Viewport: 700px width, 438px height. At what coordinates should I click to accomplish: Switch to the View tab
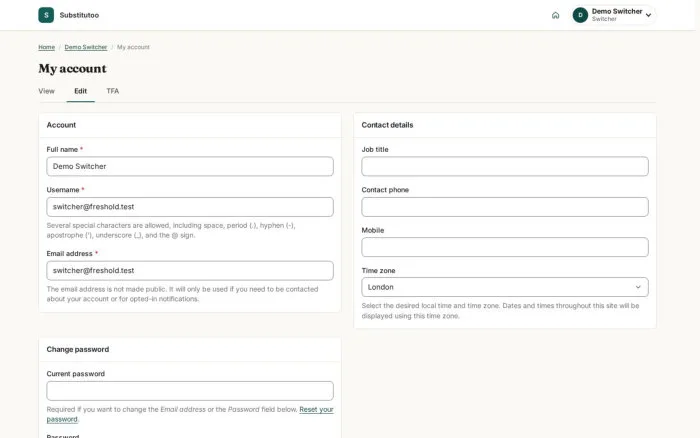(x=46, y=91)
